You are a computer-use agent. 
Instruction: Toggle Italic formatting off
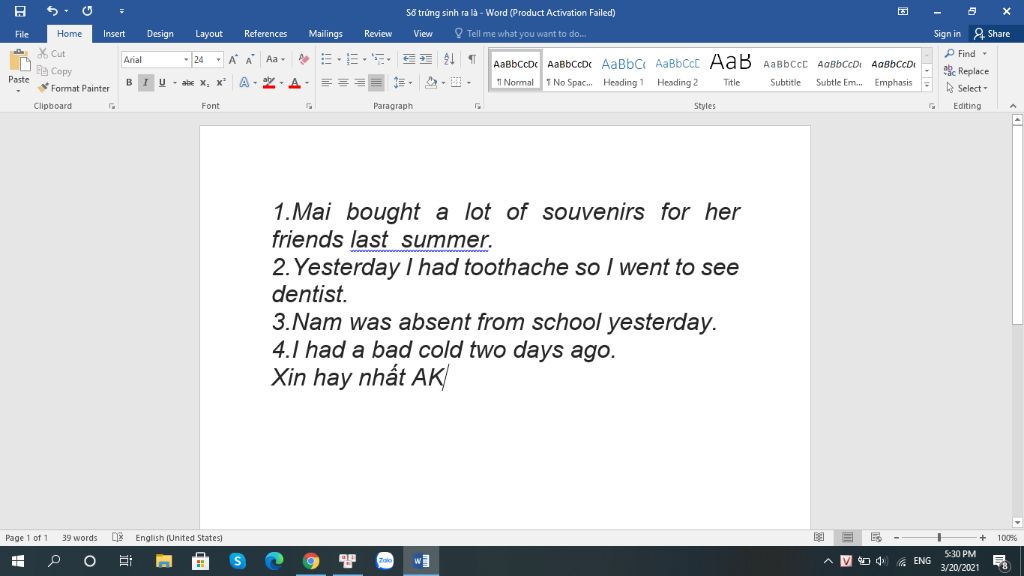point(146,83)
